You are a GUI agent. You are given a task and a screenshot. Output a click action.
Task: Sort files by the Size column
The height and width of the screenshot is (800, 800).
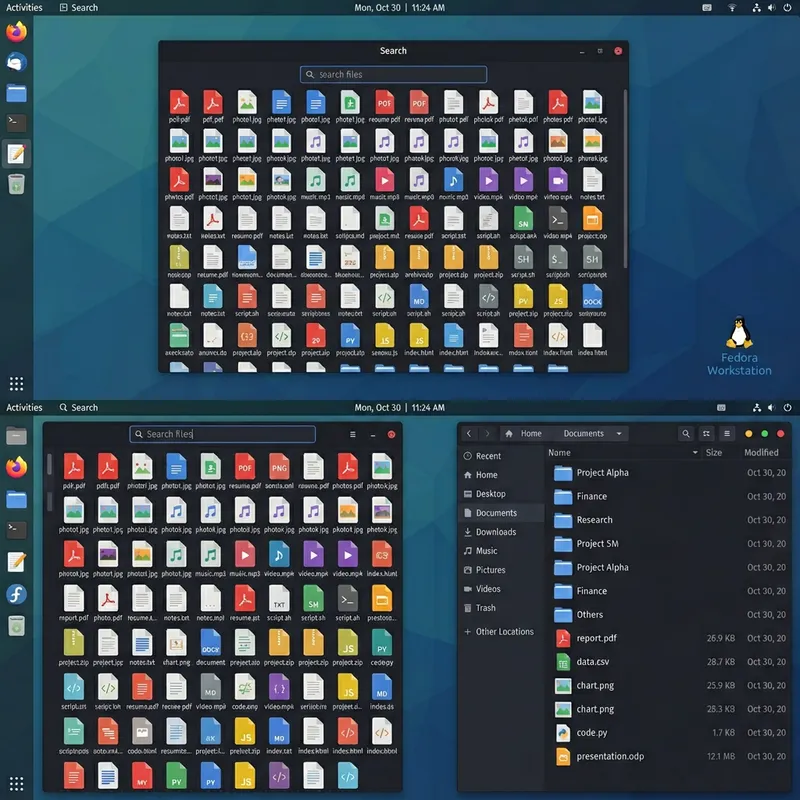click(x=714, y=453)
